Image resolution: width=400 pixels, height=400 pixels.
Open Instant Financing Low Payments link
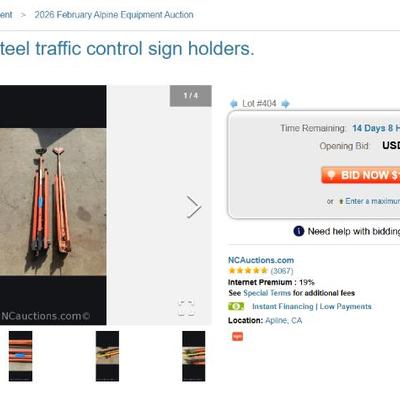point(312,306)
